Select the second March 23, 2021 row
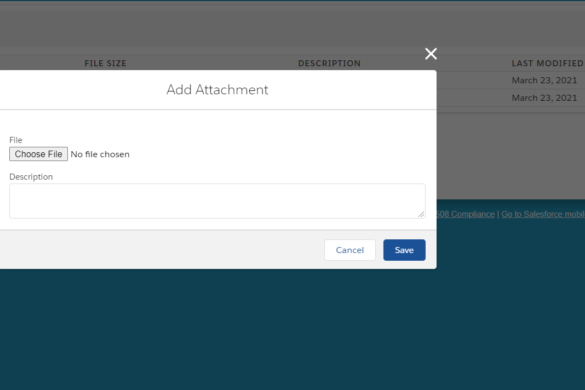Screen dimensions: 585x390 [x=544, y=98]
